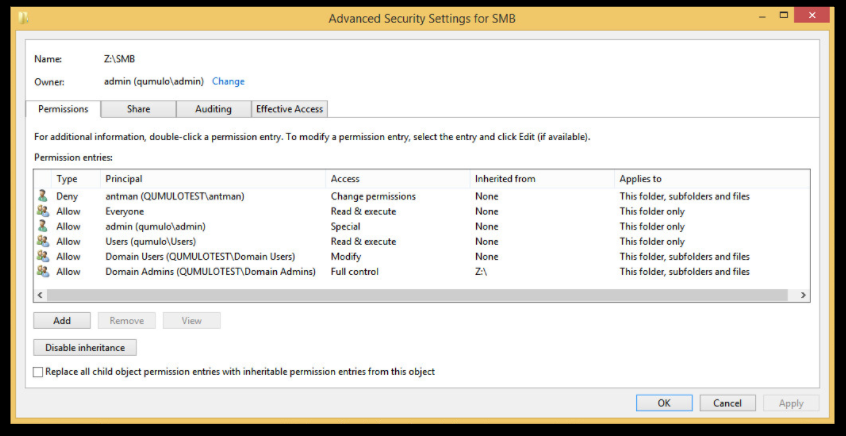Click the group icon next to Everyone entry

tap(42, 211)
